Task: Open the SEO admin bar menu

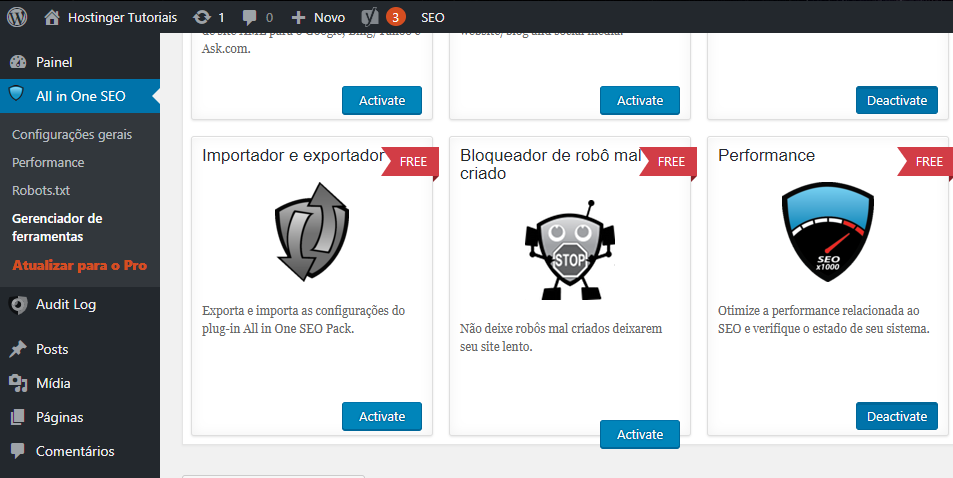Action: [x=433, y=18]
